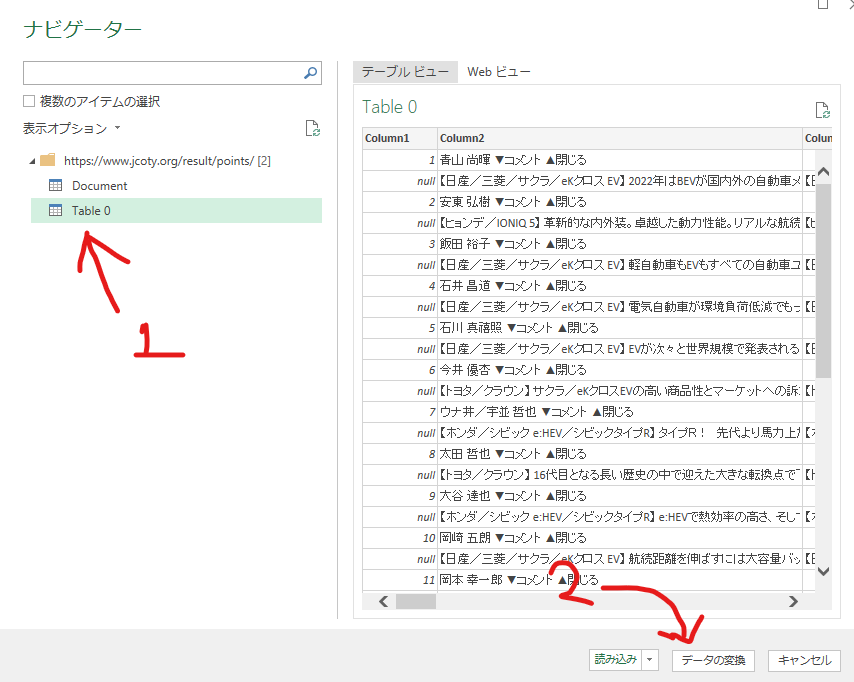Screen dimensions: 854x682
Task: Click the jcoty.org URL folder icon
Action: tap(48, 160)
